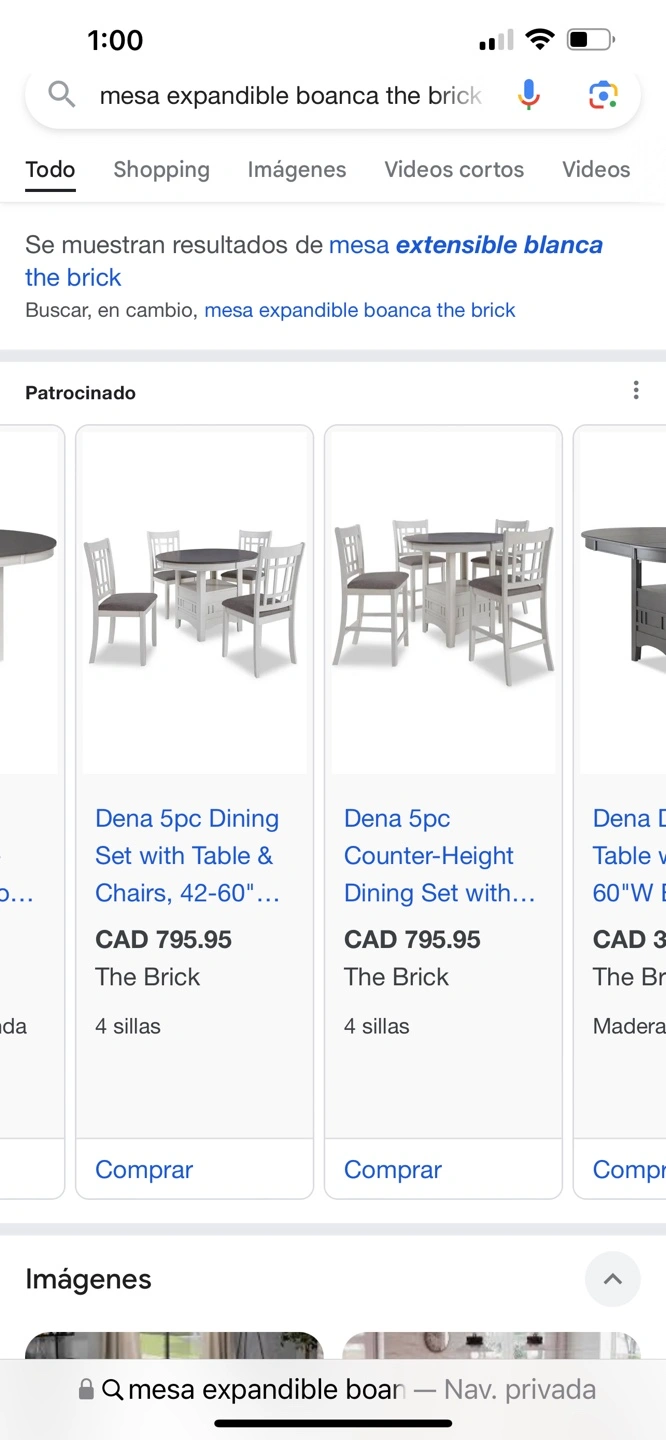Open the sponsored section three-dot menu
The image size is (666, 1440).
pos(636,391)
